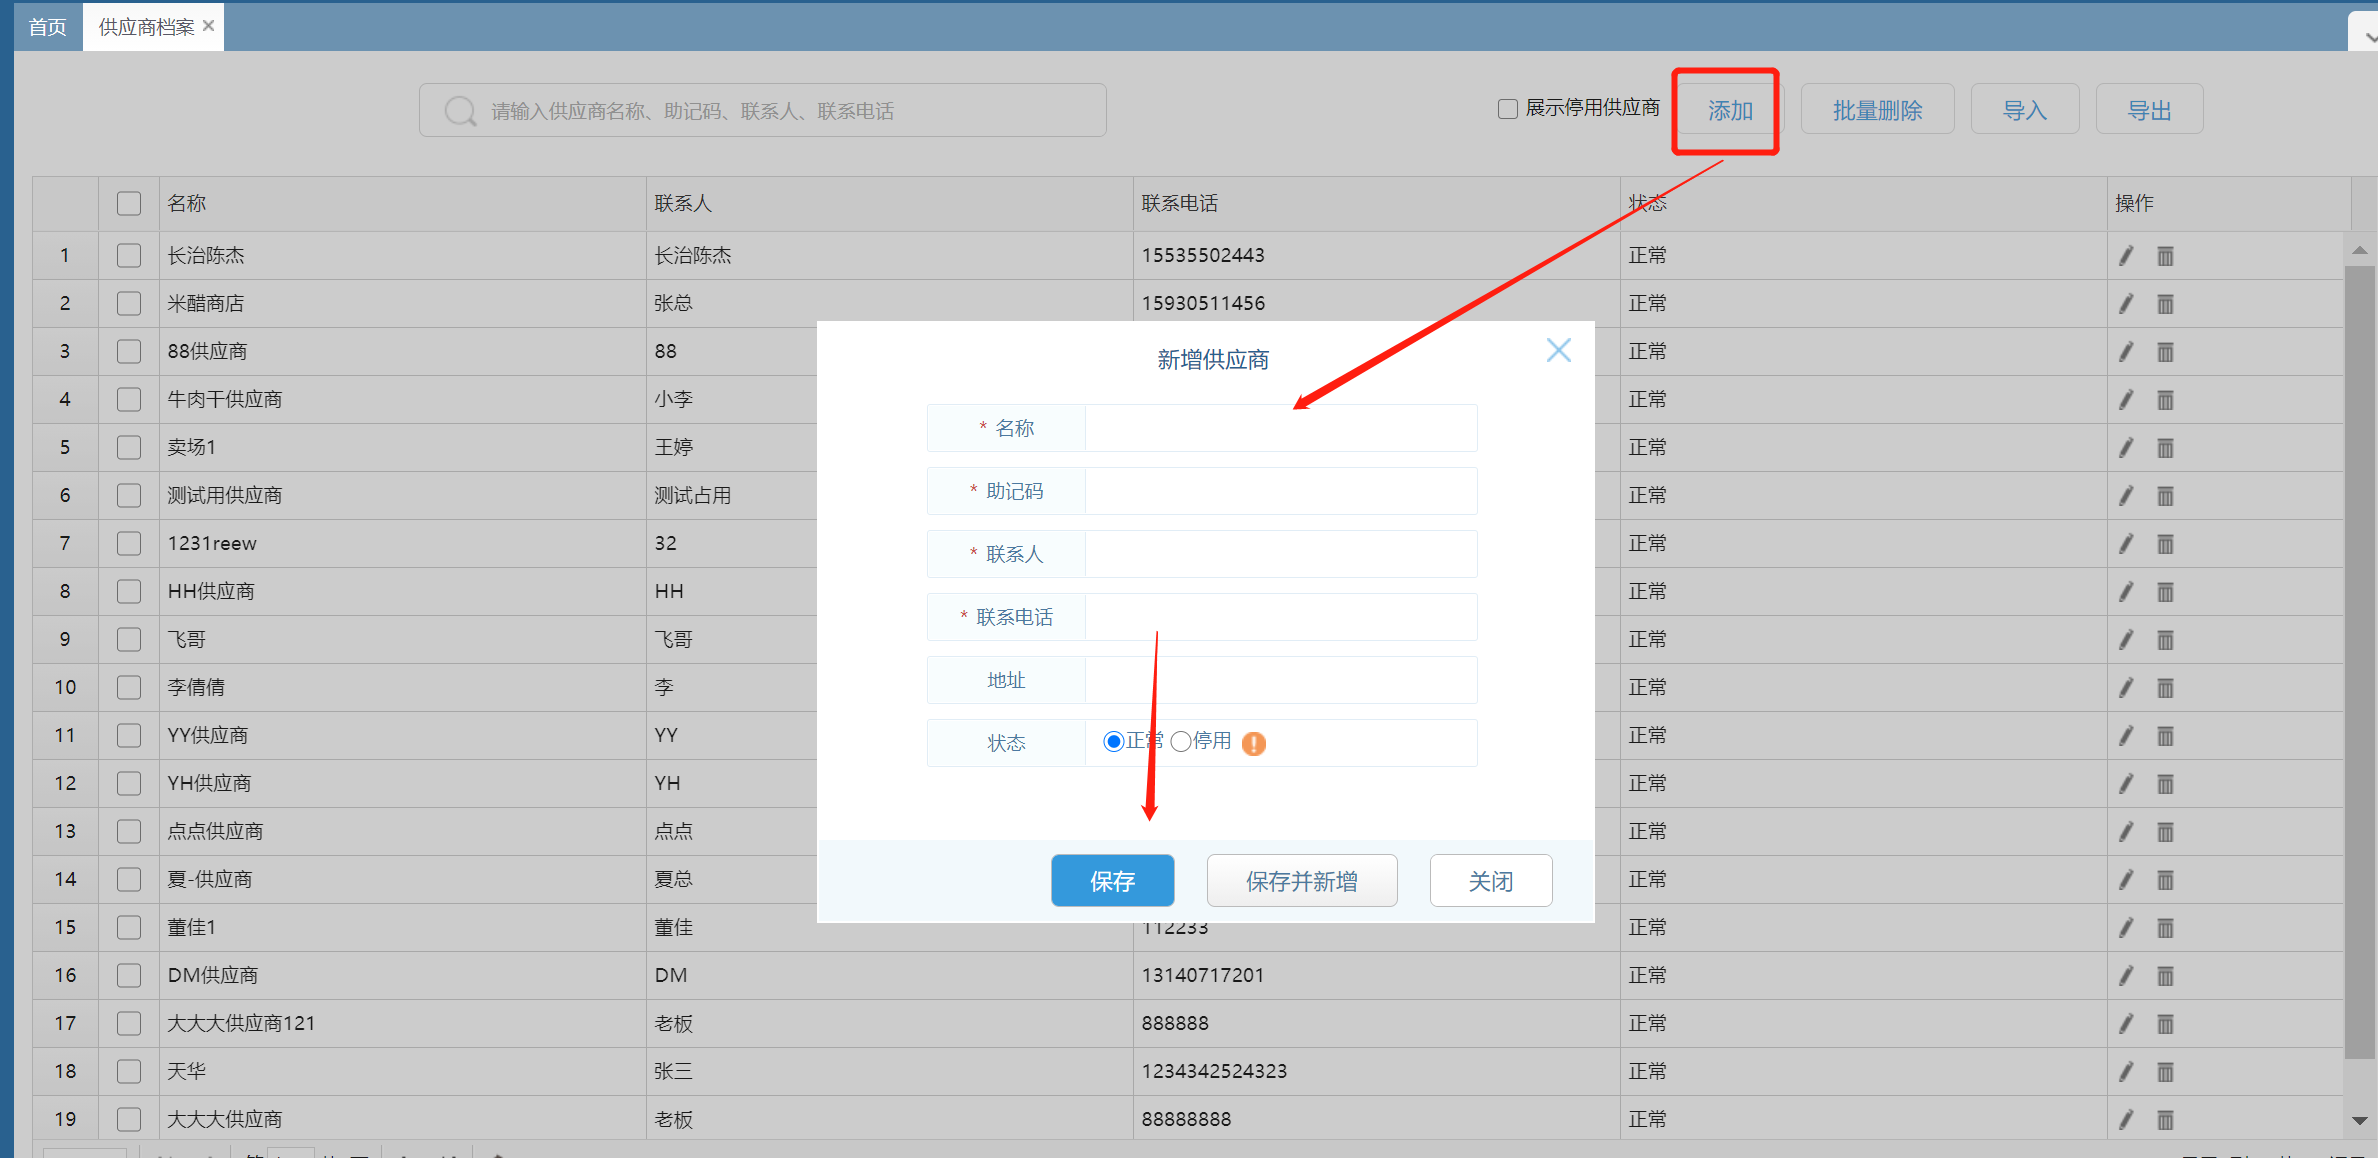Delete supplier 长治陈杰 with trash icon

(2165, 256)
